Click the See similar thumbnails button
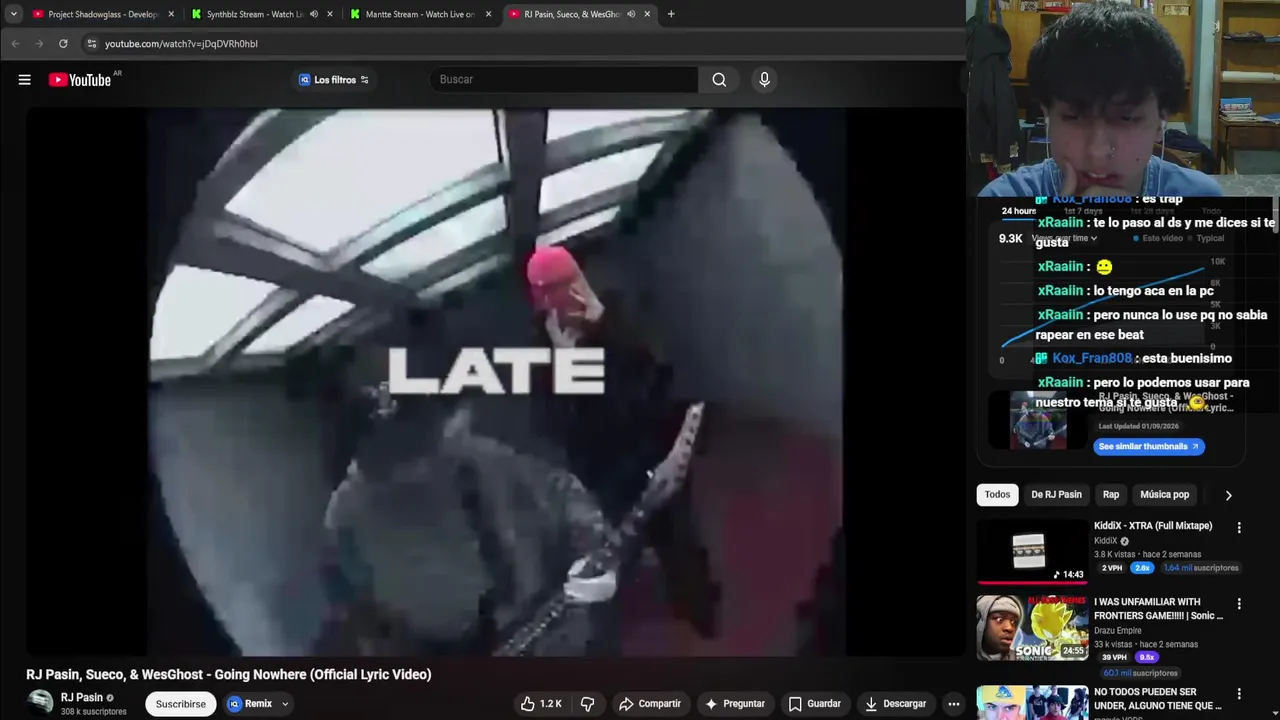 point(1149,447)
